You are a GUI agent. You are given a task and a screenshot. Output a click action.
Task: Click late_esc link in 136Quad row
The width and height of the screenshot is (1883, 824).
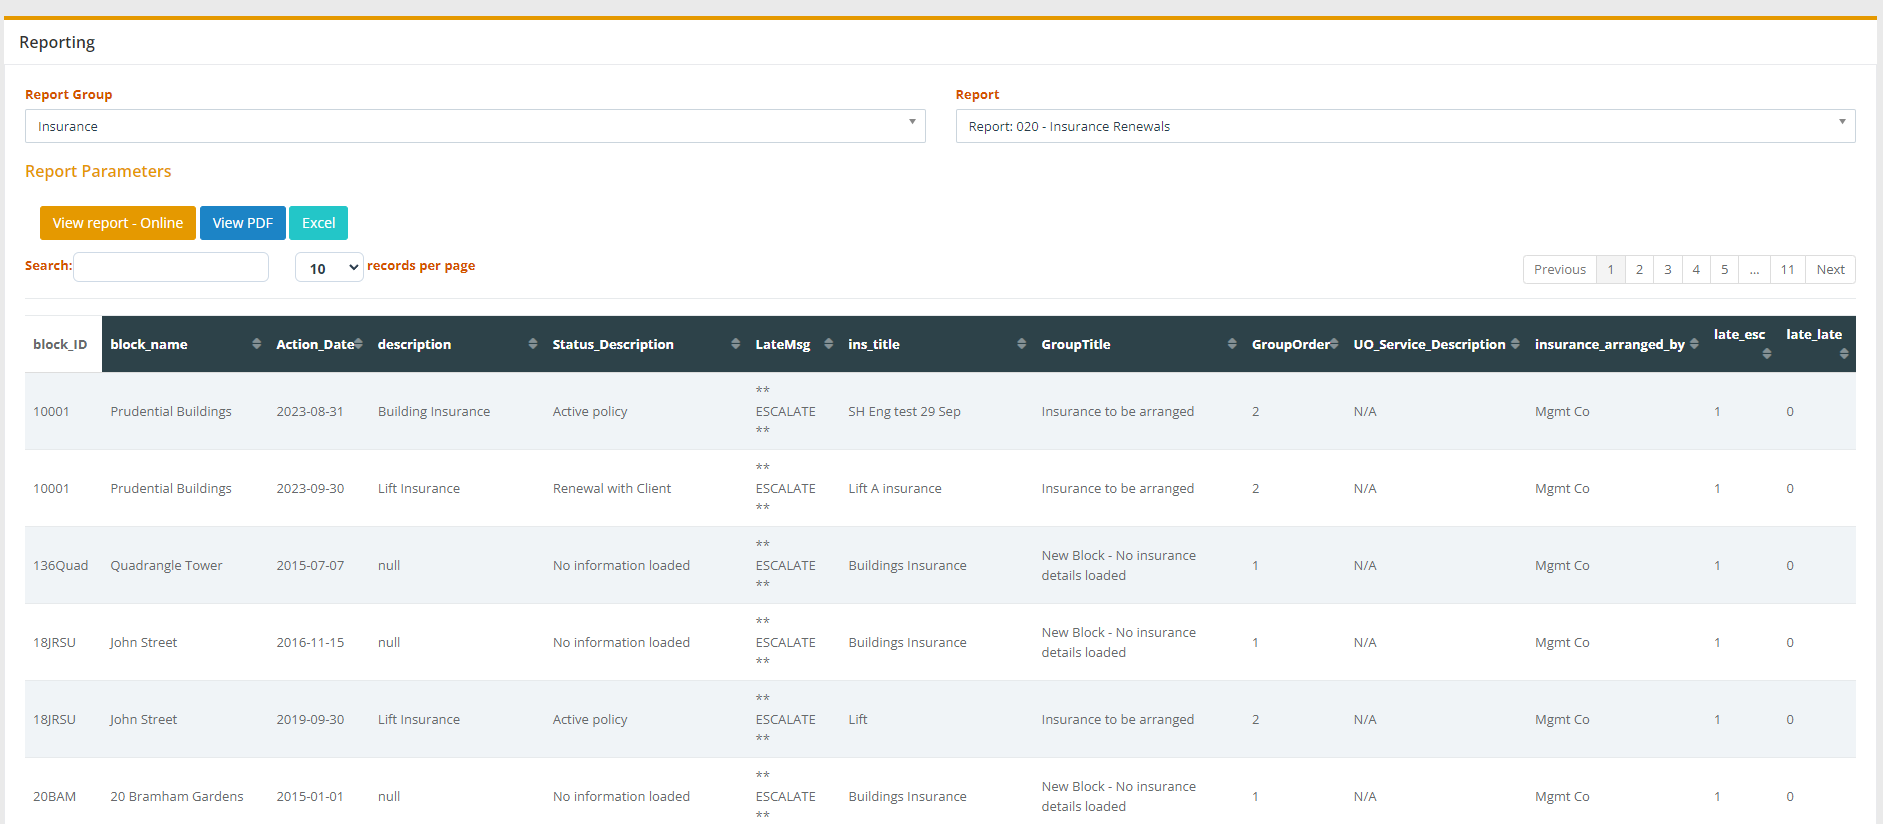pyautogui.click(x=1717, y=566)
